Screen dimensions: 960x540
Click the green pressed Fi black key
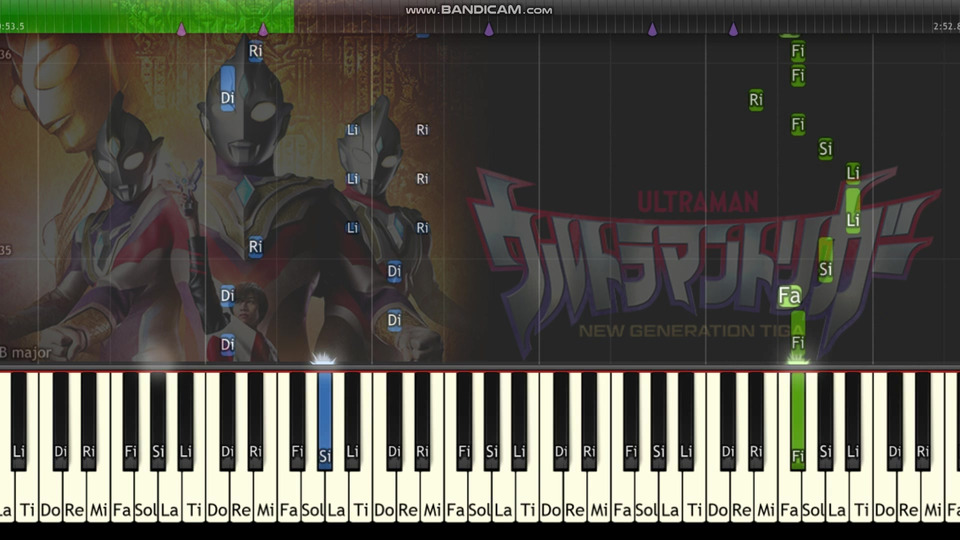click(797, 420)
